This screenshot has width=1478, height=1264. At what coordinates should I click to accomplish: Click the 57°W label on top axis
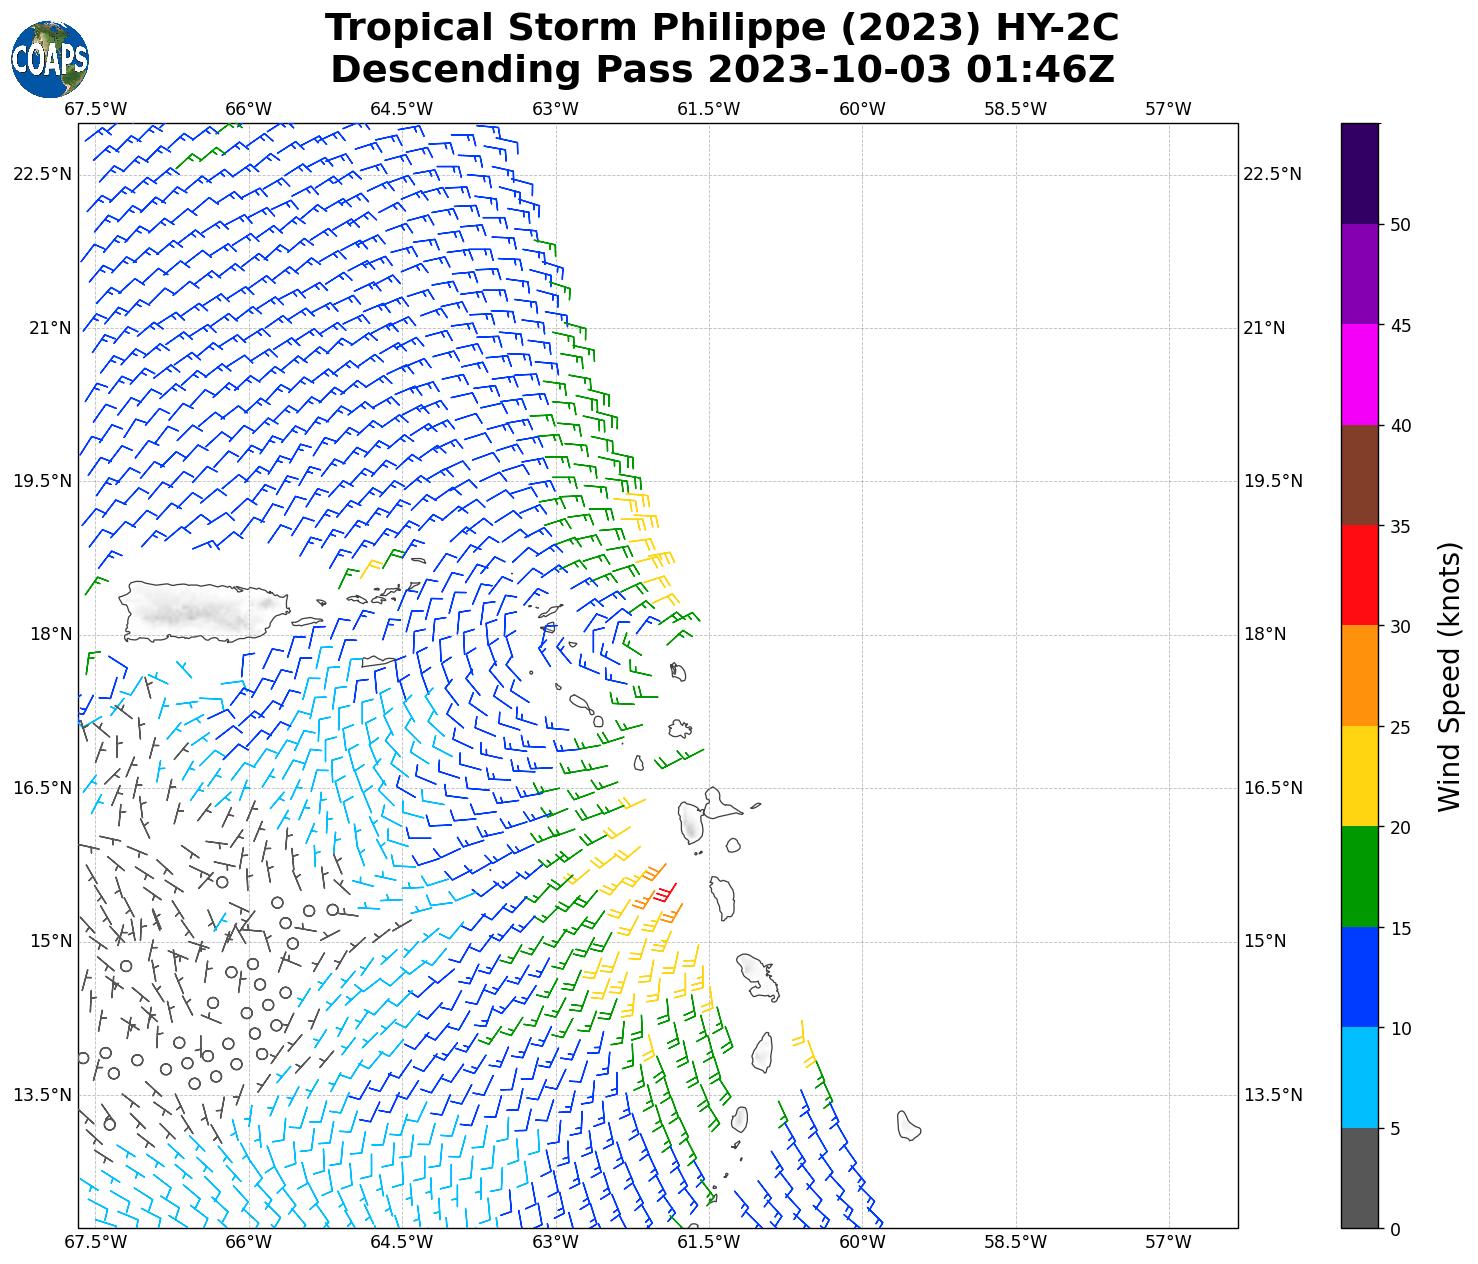point(1168,109)
